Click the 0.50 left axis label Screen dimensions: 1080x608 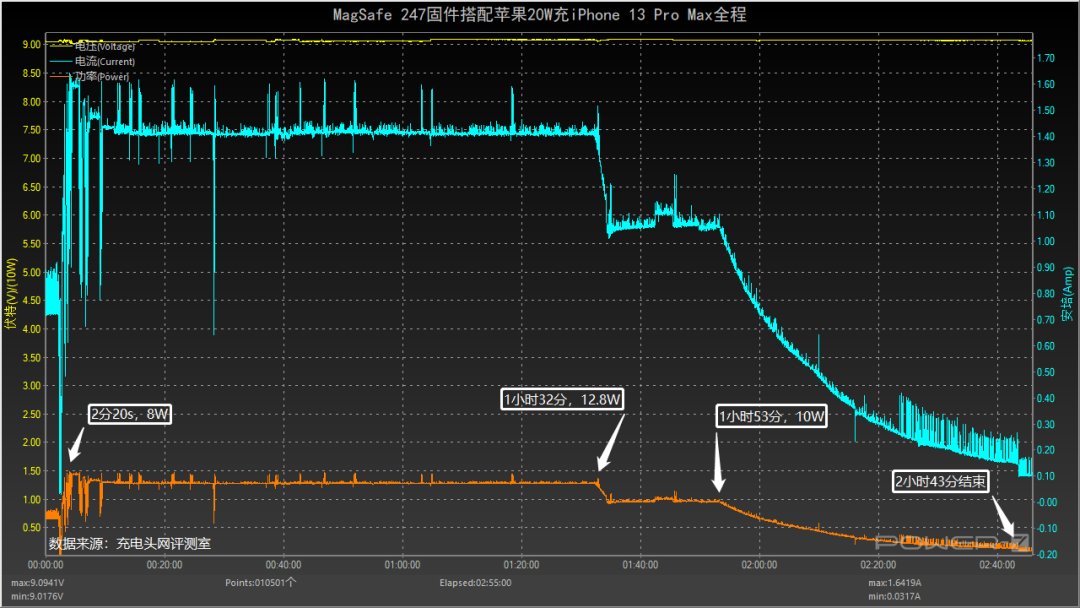32,527
